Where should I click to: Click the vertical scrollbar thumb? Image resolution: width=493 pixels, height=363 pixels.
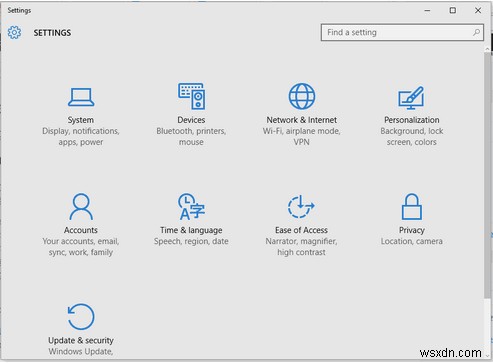coord(487,175)
